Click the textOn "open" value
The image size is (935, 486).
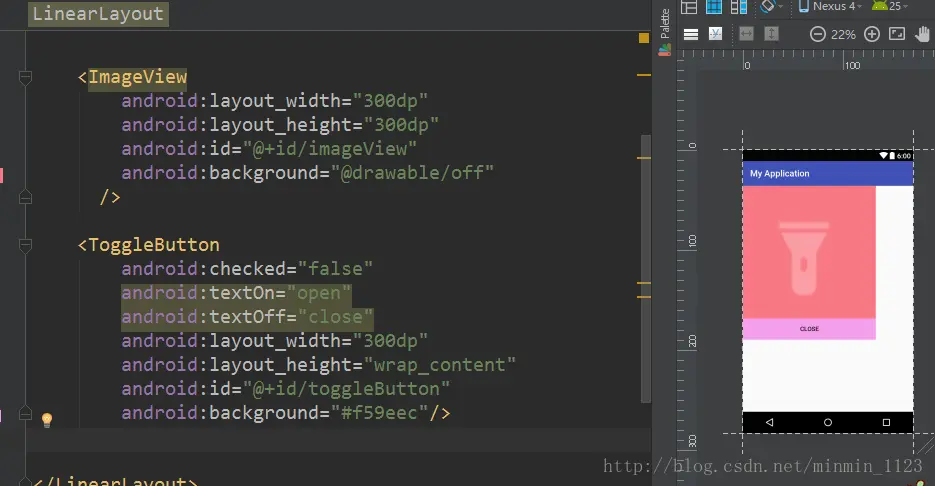[319, 293]
